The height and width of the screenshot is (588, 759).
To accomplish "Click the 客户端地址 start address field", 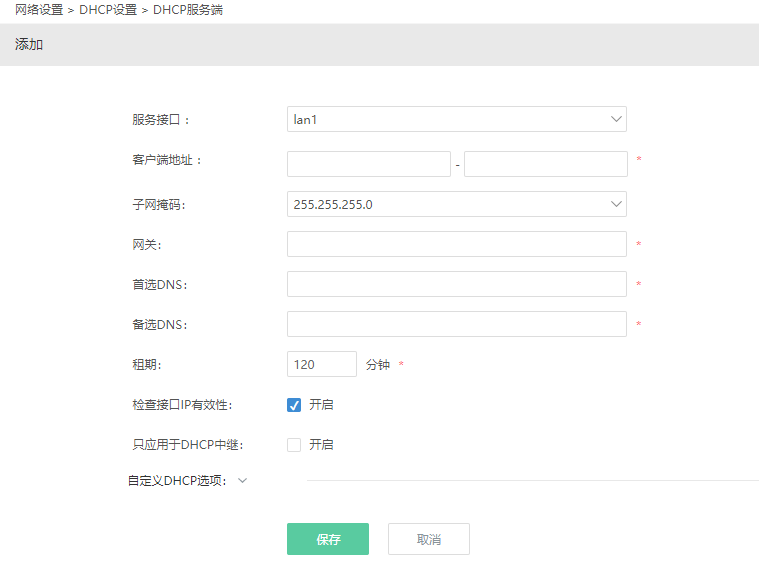I will coord(369,164).
